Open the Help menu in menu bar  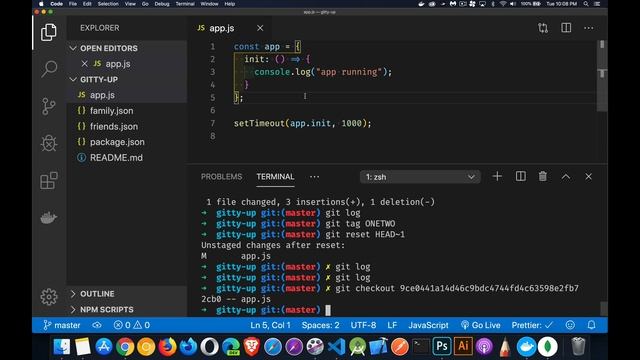(230, 4)
